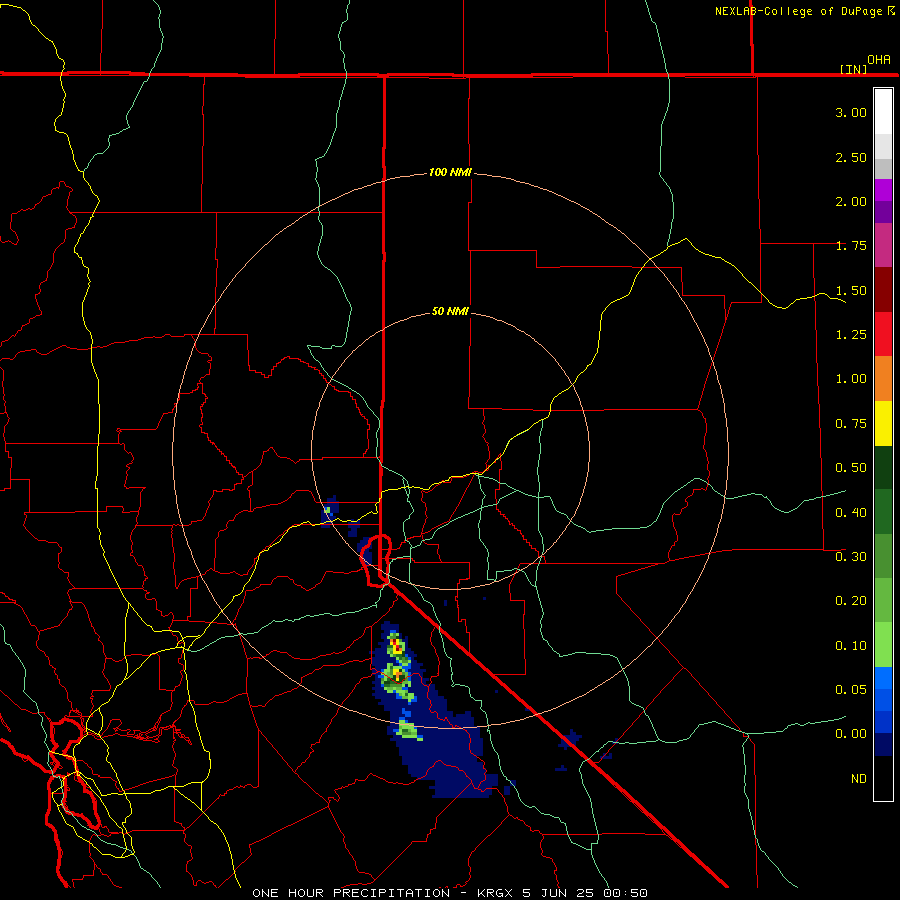This screenshot has height=900, width=900.
Task: Click the "1.50" legend value
Action: point(851,290)
